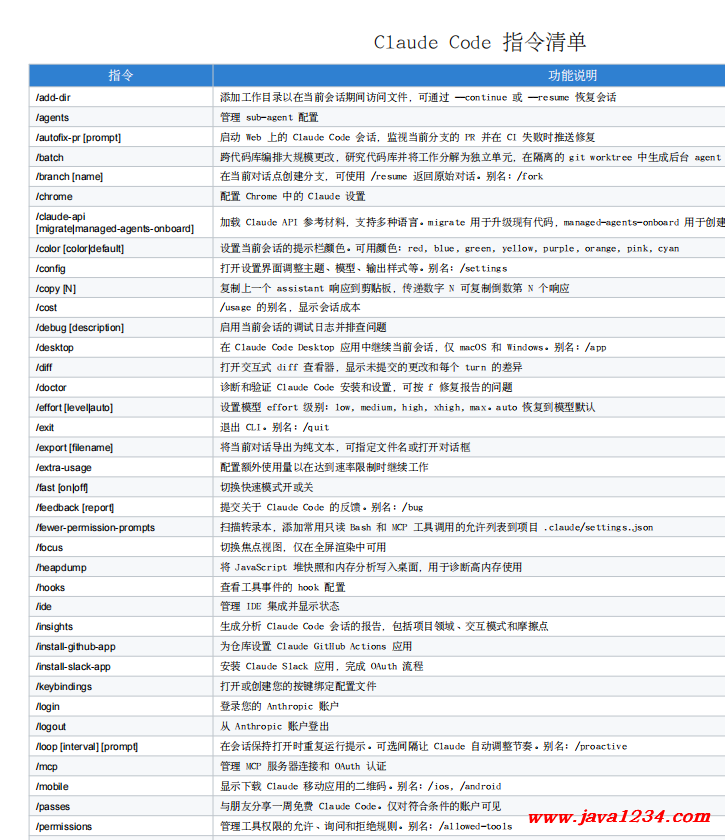This screenshot has height=840, width=725.
Task: Click the /install-slack-app command
Action: [x=73, y=667]
